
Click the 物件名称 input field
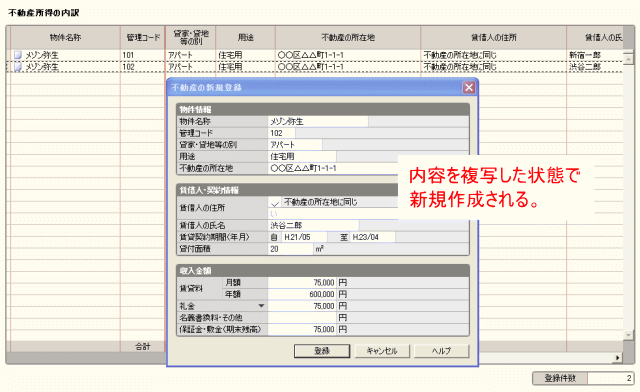point(318,122)
